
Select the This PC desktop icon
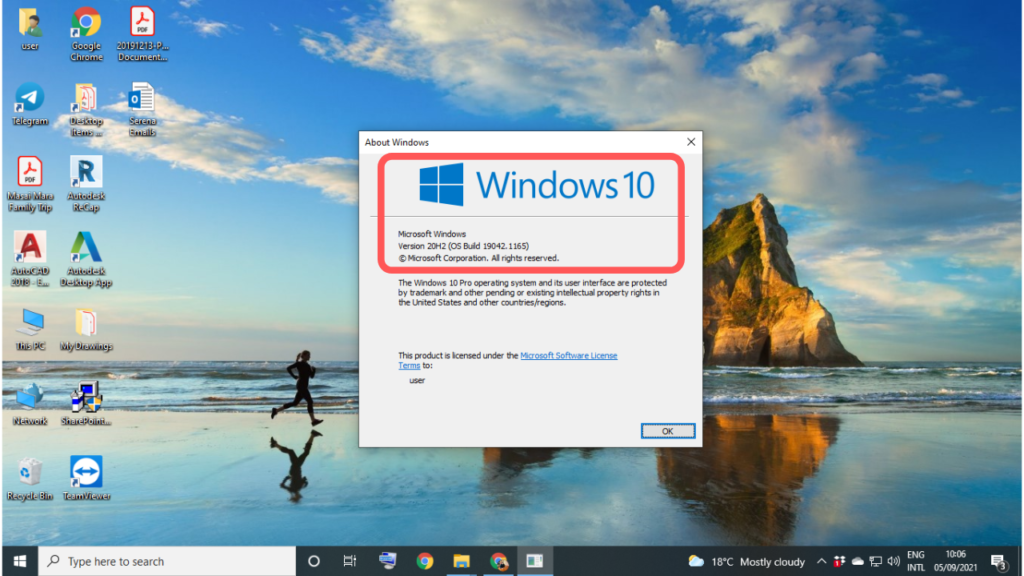pyautogui.click(x=30, y=324)
